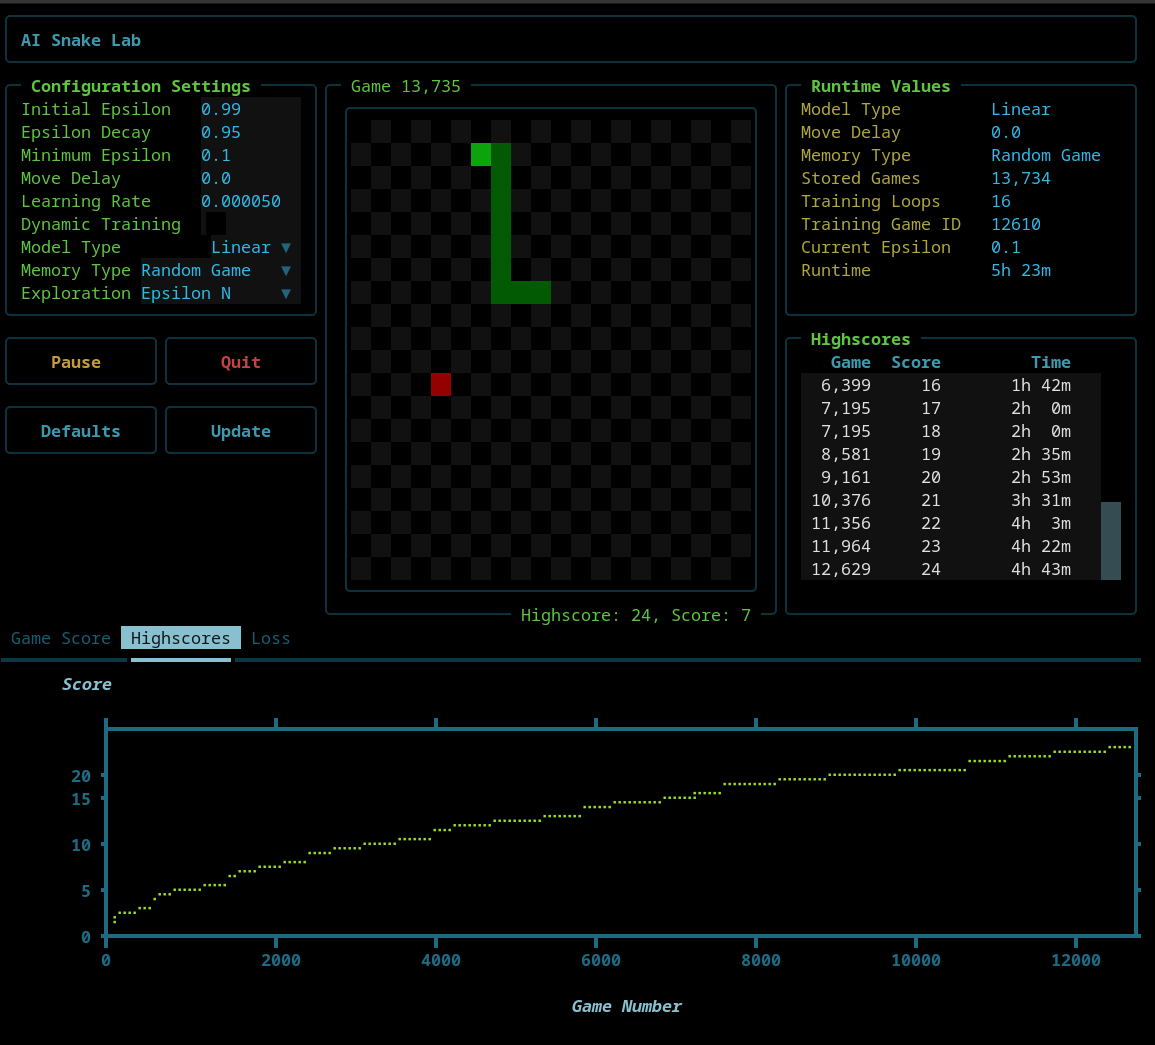Pause the snake training run

(80, 362)
